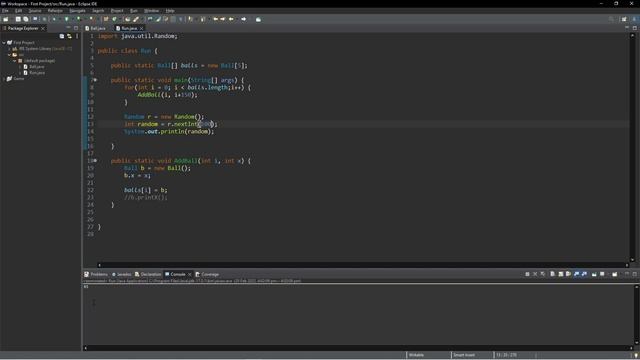Switch to the Declaration tab
Viewport: 640px width, 360px height.
pyautogui.click(x=148, y=274)
